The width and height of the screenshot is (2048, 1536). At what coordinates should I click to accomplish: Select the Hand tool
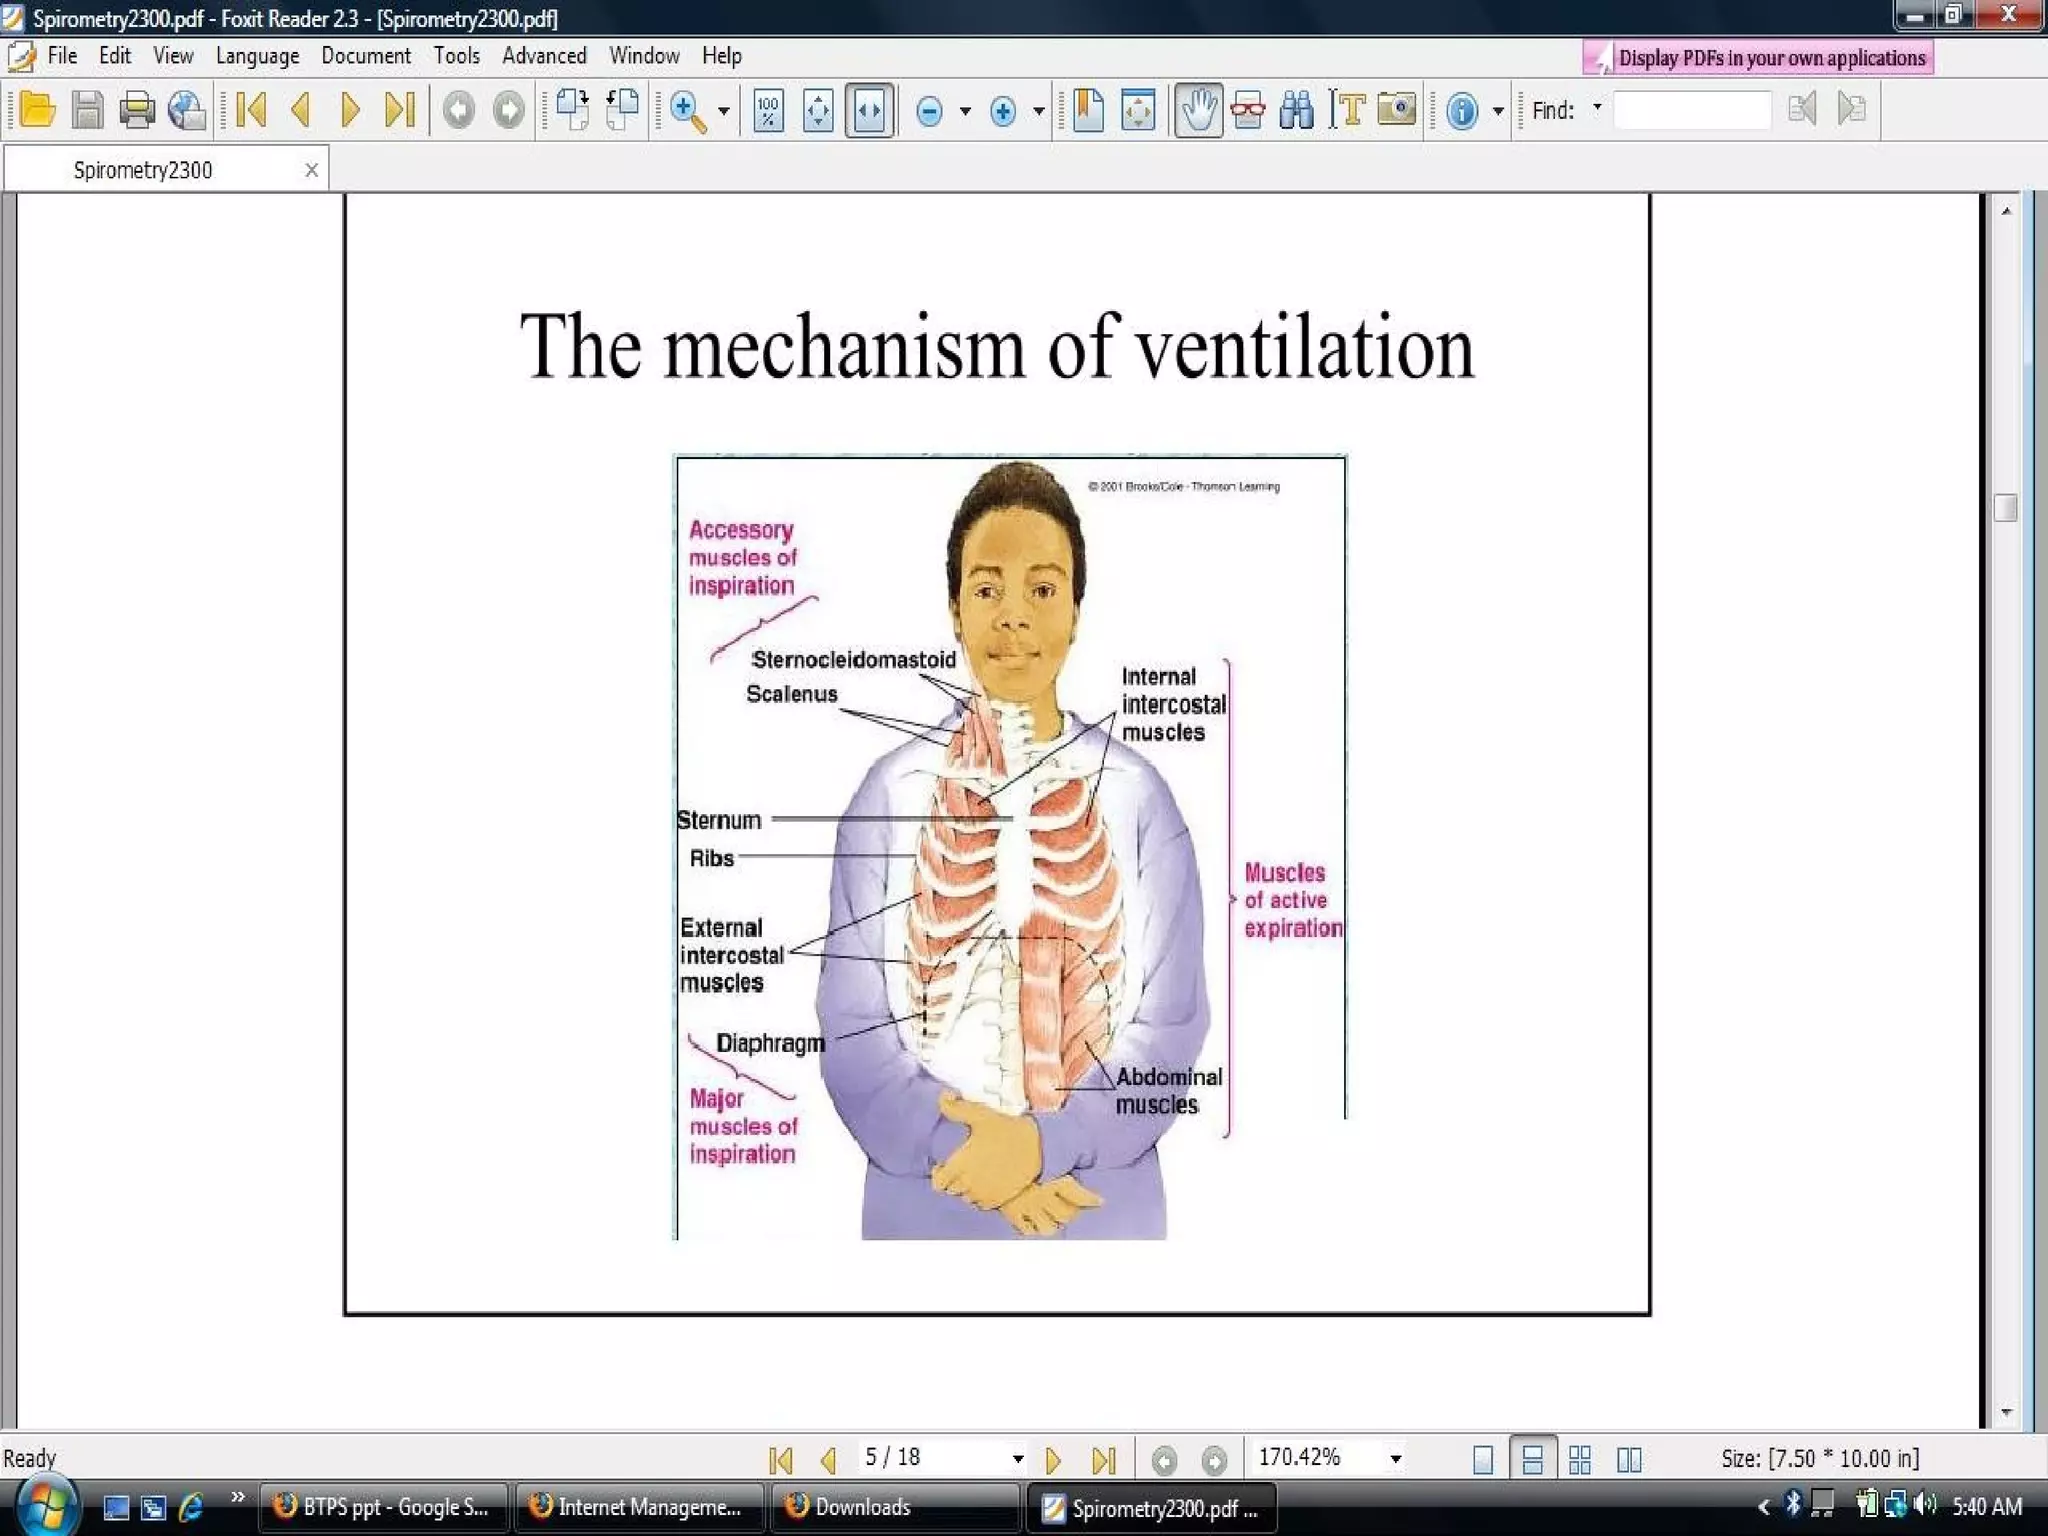coord(1198,109)
